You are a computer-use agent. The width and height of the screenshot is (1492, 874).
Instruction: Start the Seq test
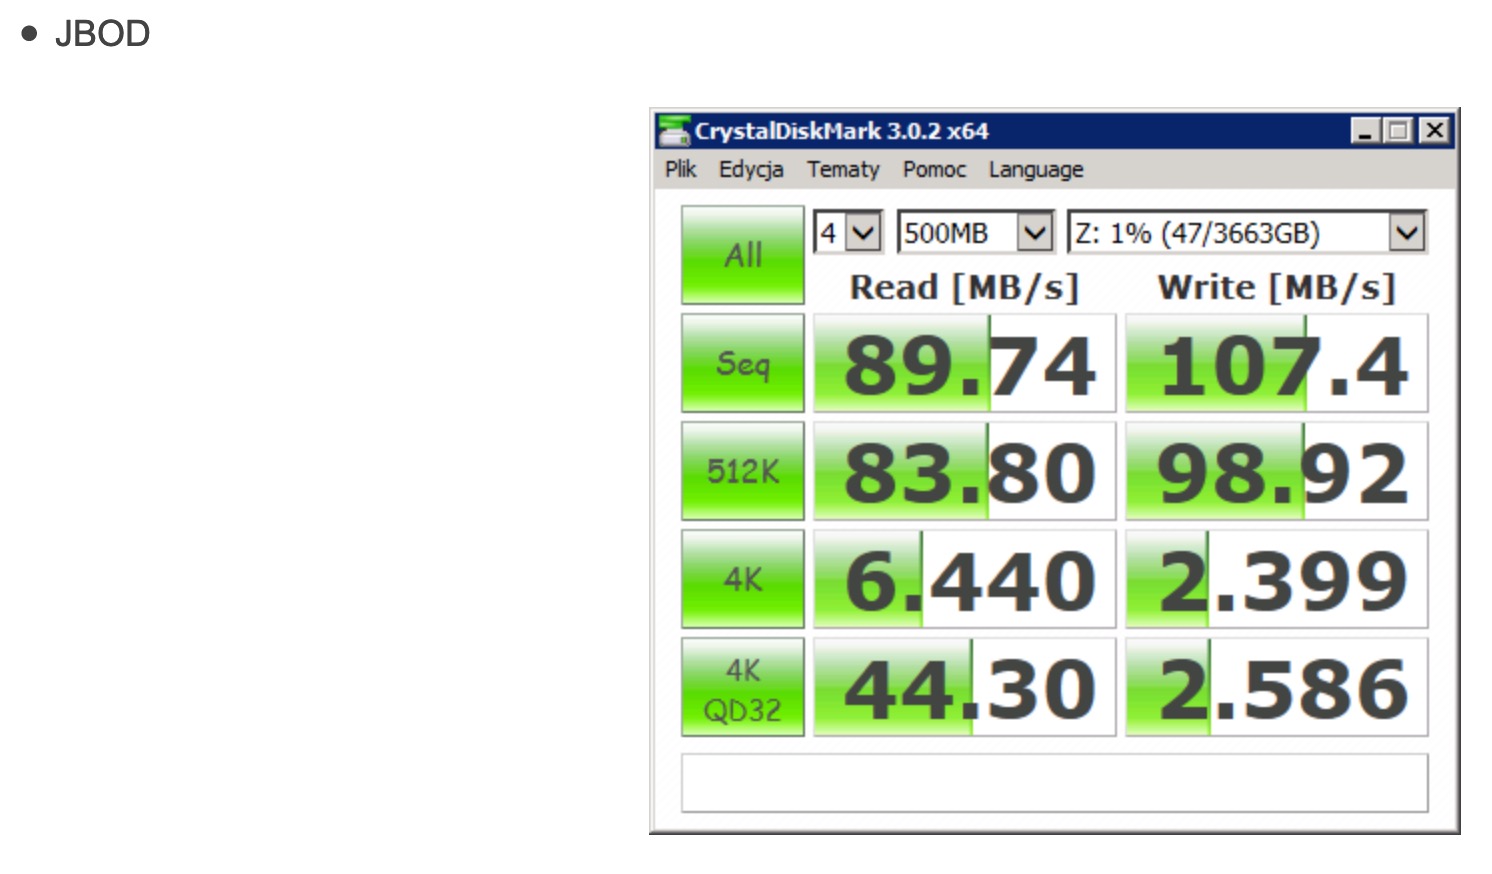pyautogui.click(x=743, y=363)
